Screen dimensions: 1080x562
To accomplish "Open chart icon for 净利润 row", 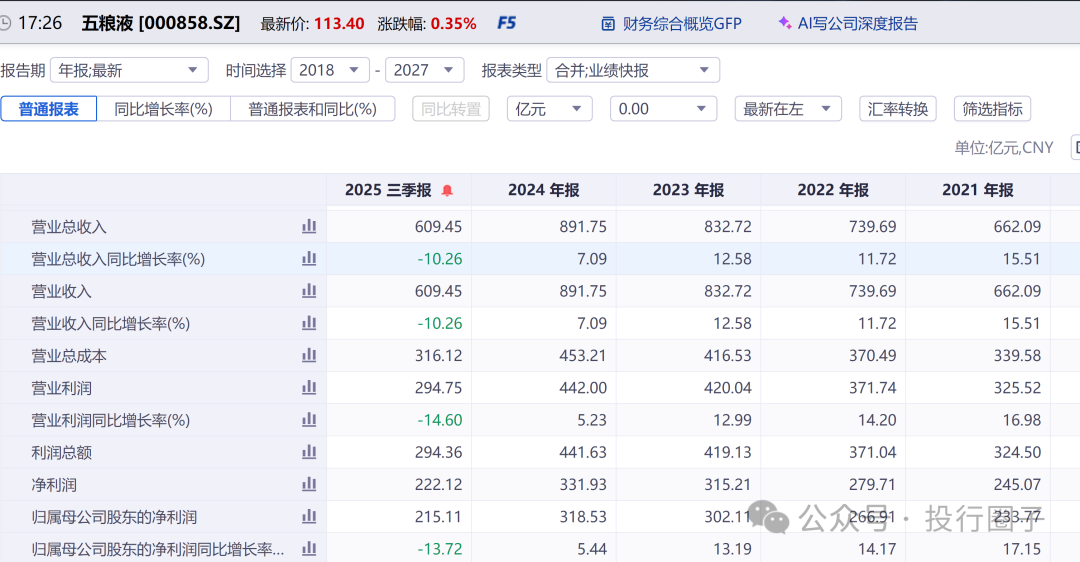I will (309, 485).
